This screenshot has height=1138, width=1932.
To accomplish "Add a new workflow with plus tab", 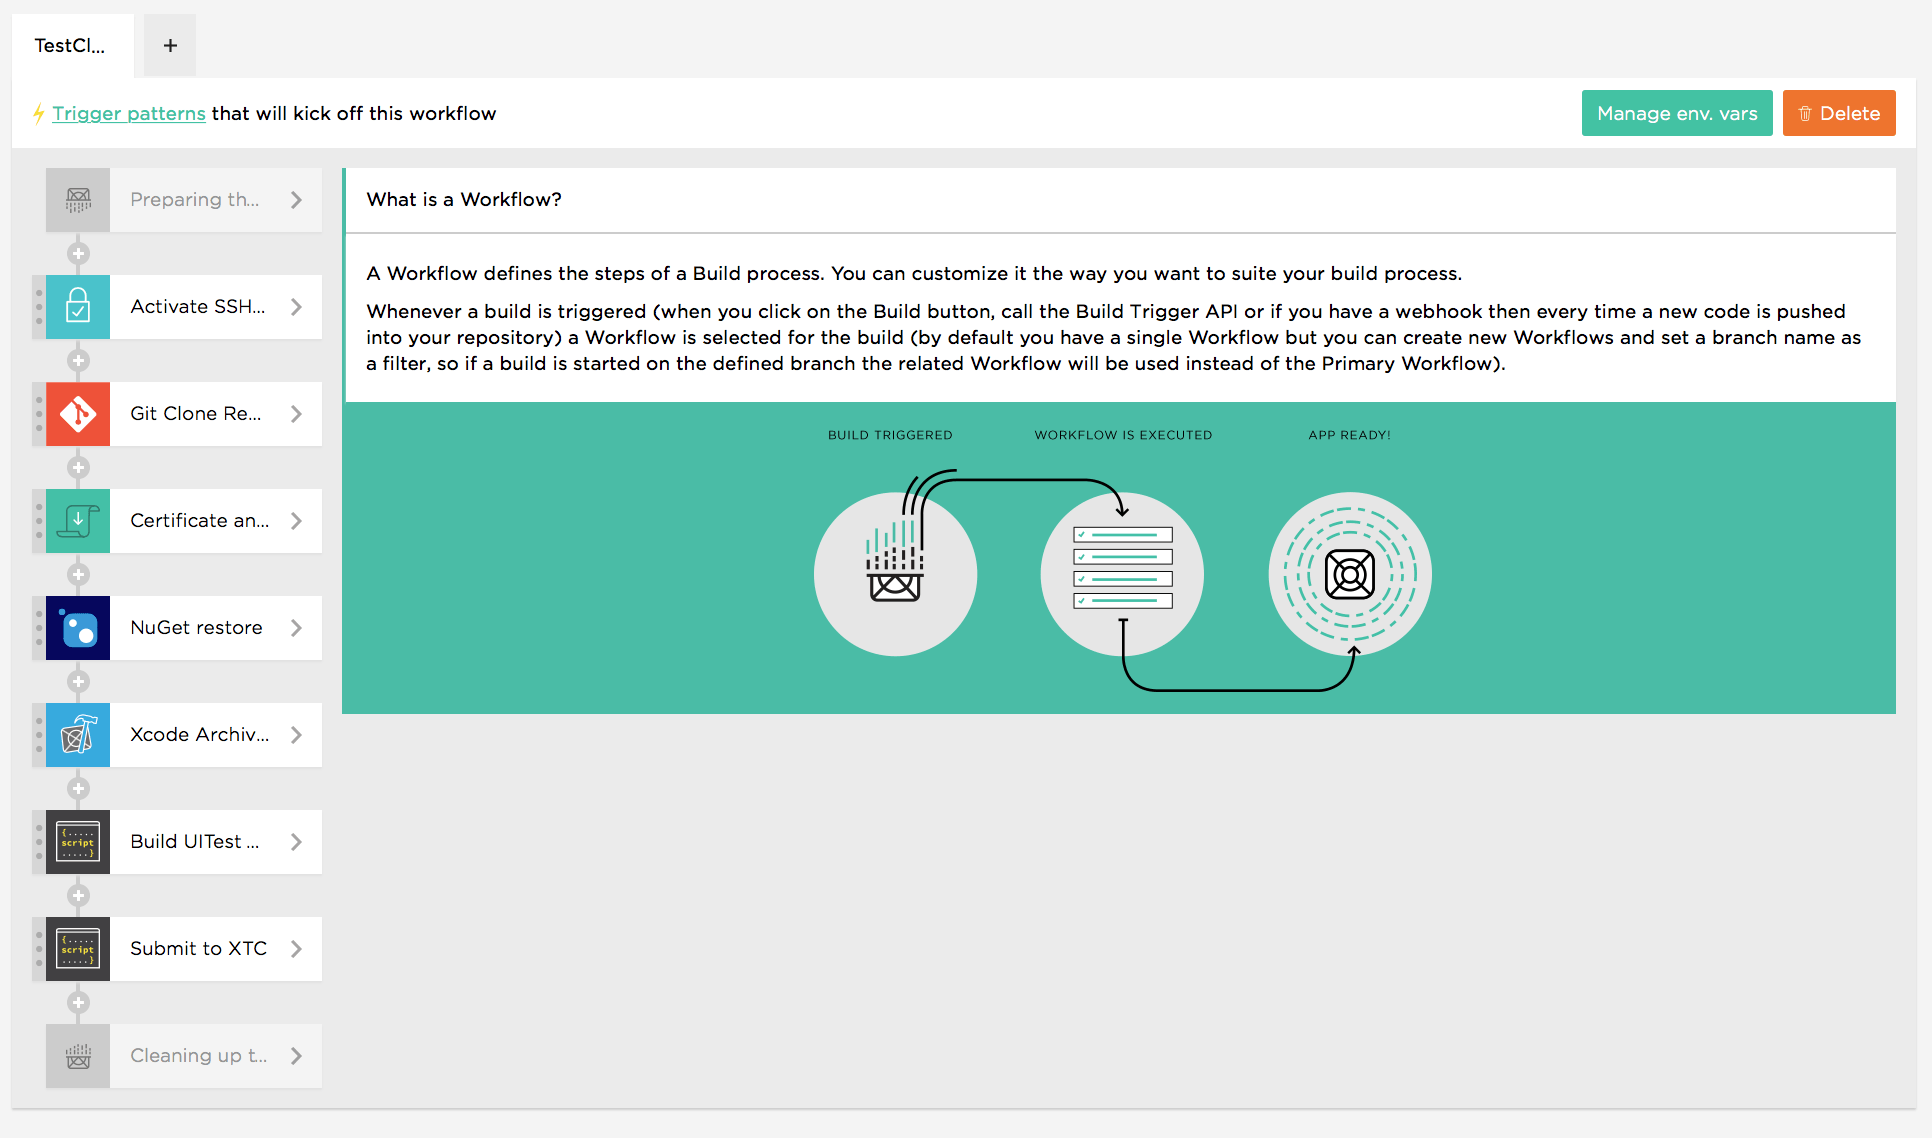I will click(x=170, y=46).
